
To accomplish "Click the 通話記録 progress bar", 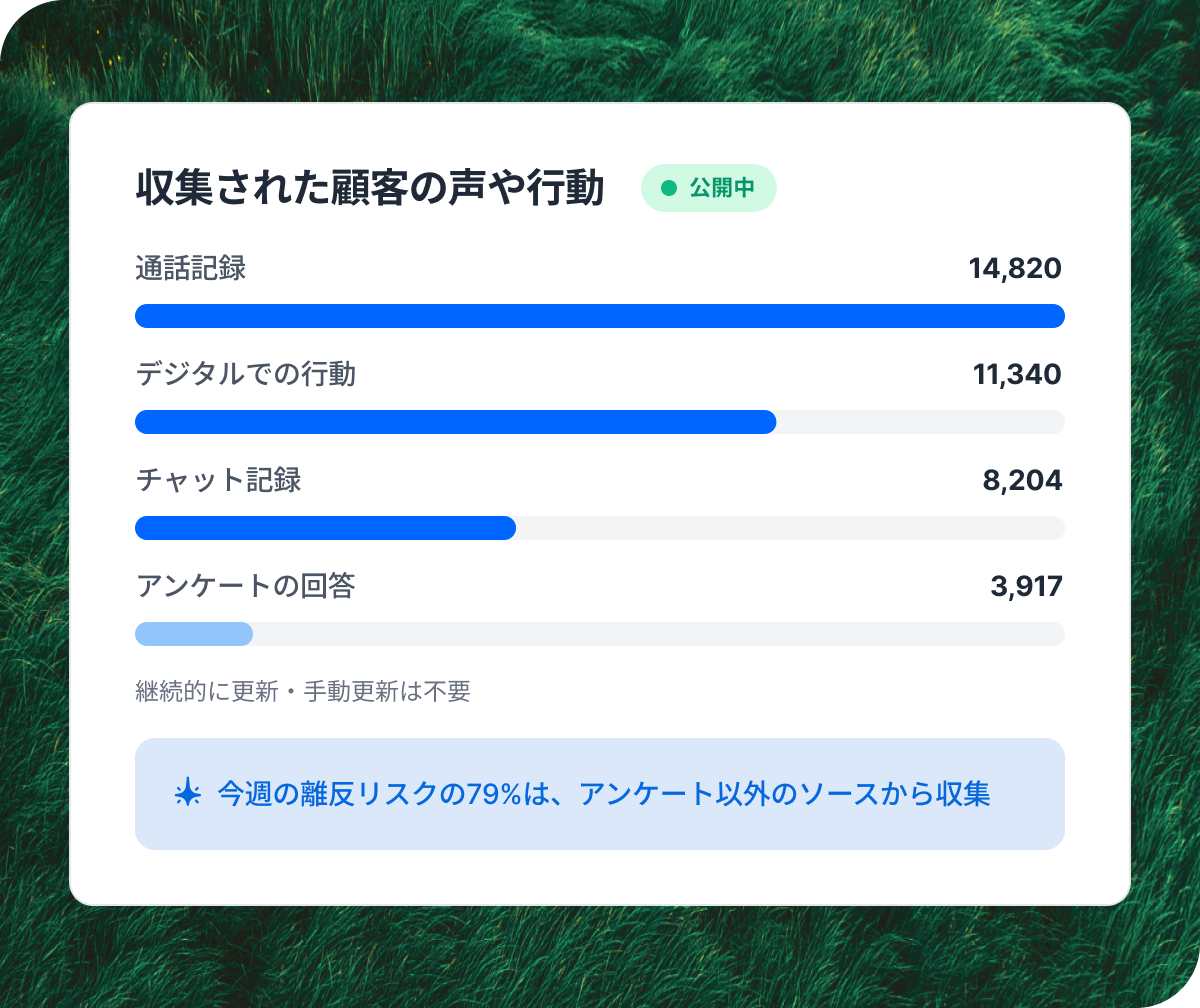I will click(x=600, y=316).
